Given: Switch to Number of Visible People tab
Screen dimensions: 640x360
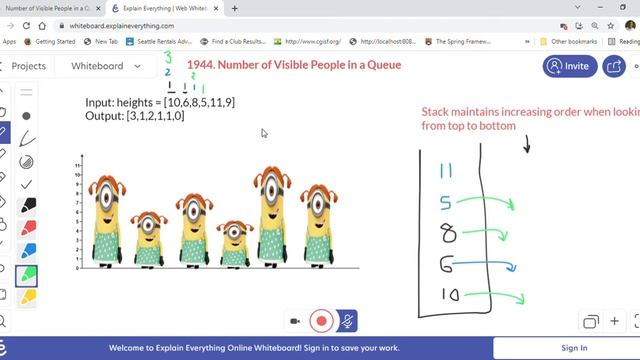Looking at the screenshot, I should click(x=47, y=9).
